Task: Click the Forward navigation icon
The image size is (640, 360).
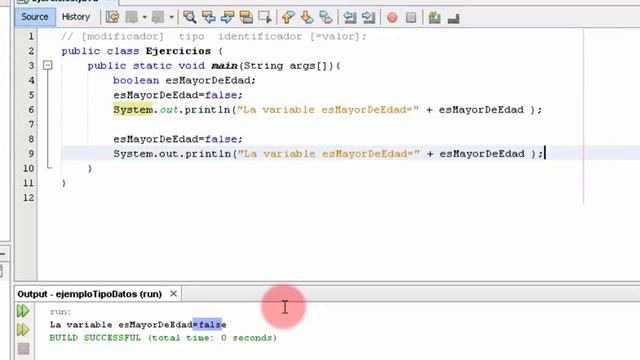Action: (158, 17)
